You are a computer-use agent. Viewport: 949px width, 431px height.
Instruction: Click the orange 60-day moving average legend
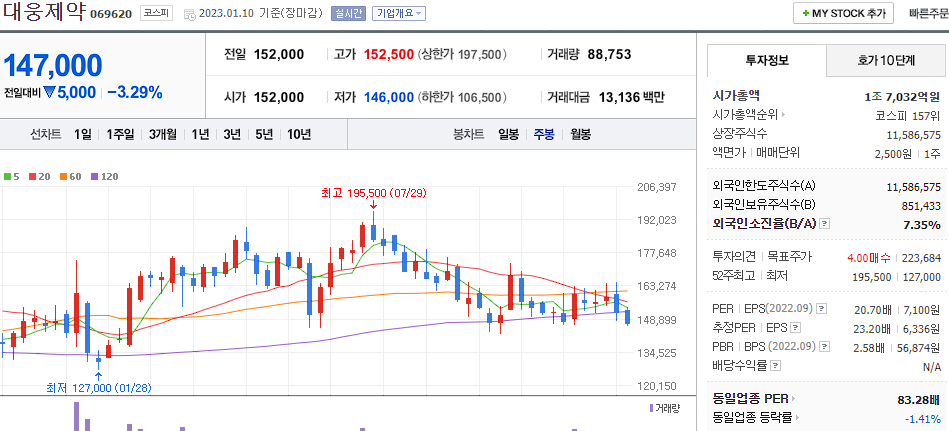pos(70,177)
